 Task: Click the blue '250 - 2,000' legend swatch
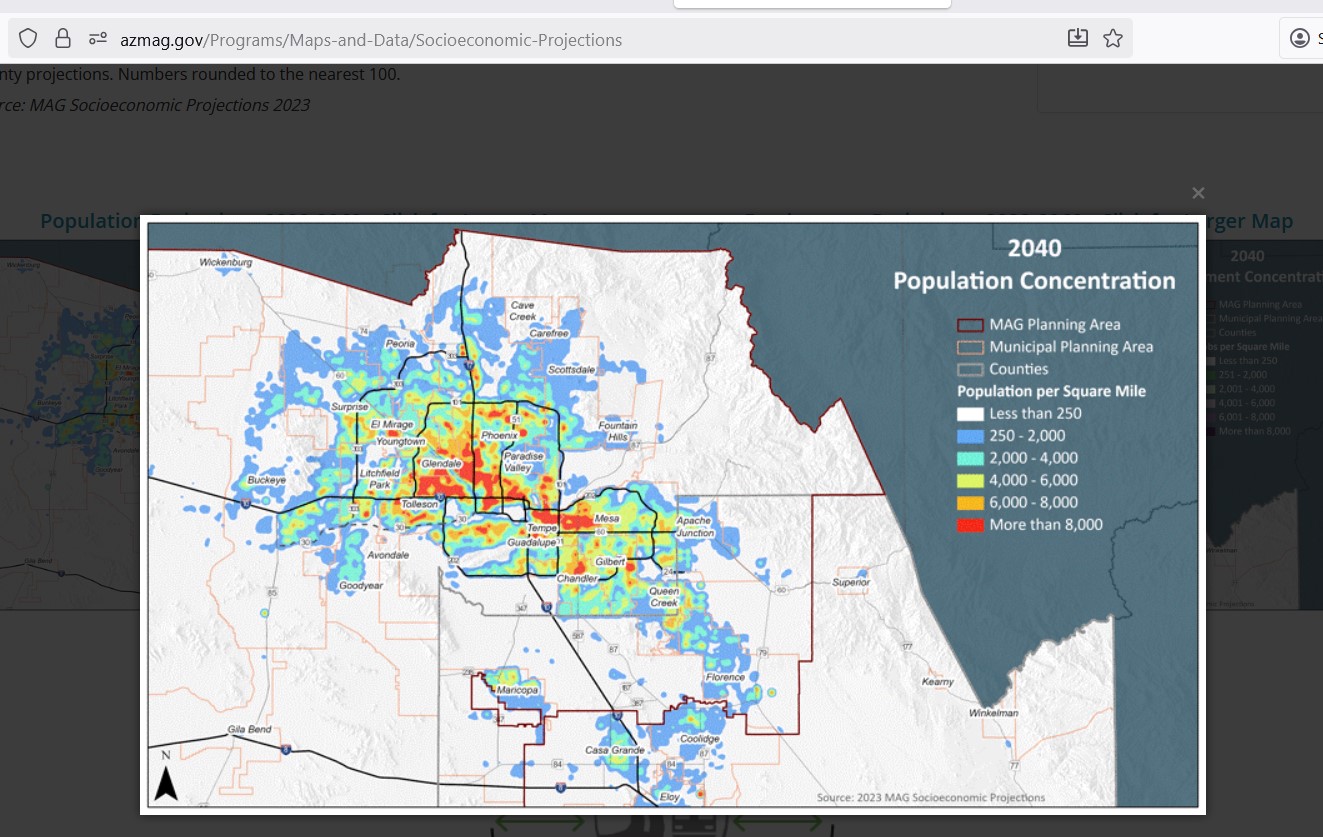[x=970, y=436]
